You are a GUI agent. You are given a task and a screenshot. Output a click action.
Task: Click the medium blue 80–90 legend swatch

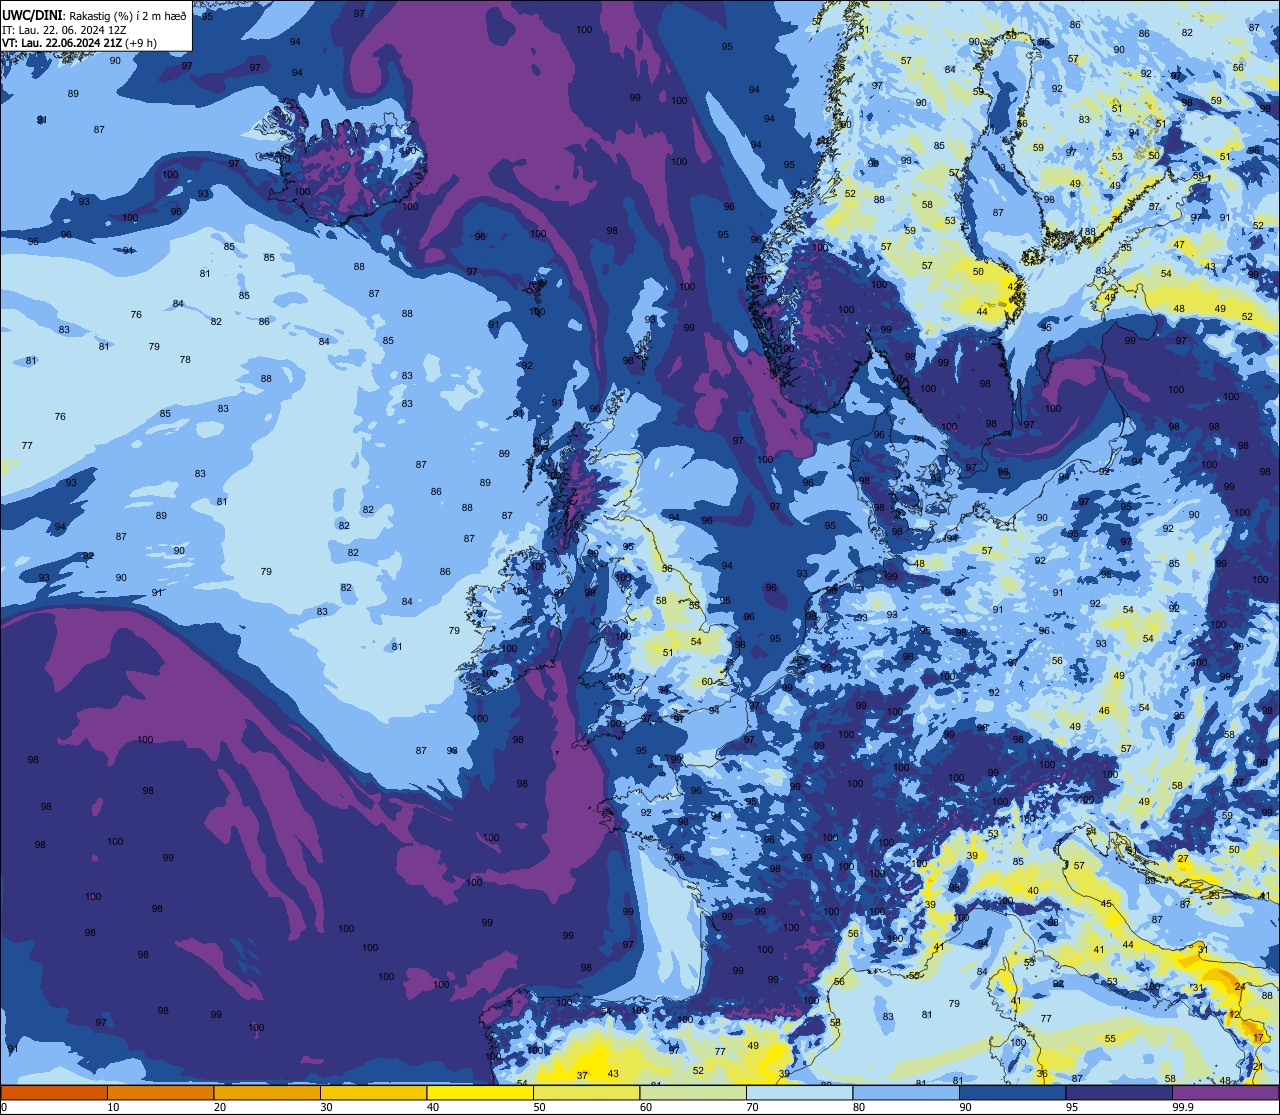click(x=906, y=1092)
